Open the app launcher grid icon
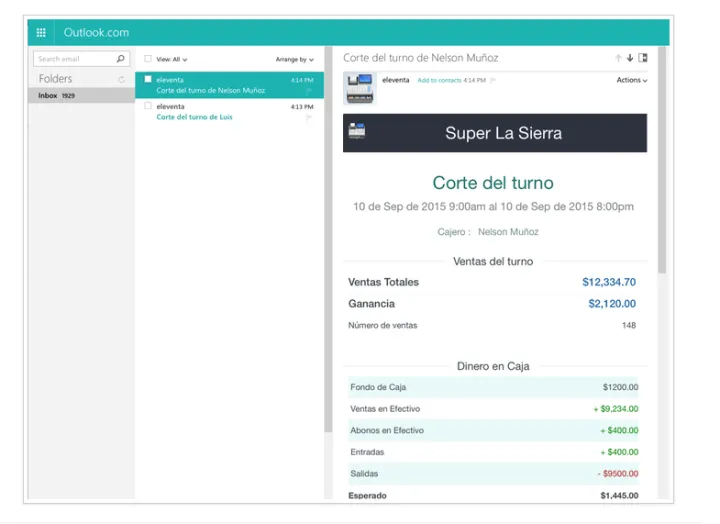 41,32
